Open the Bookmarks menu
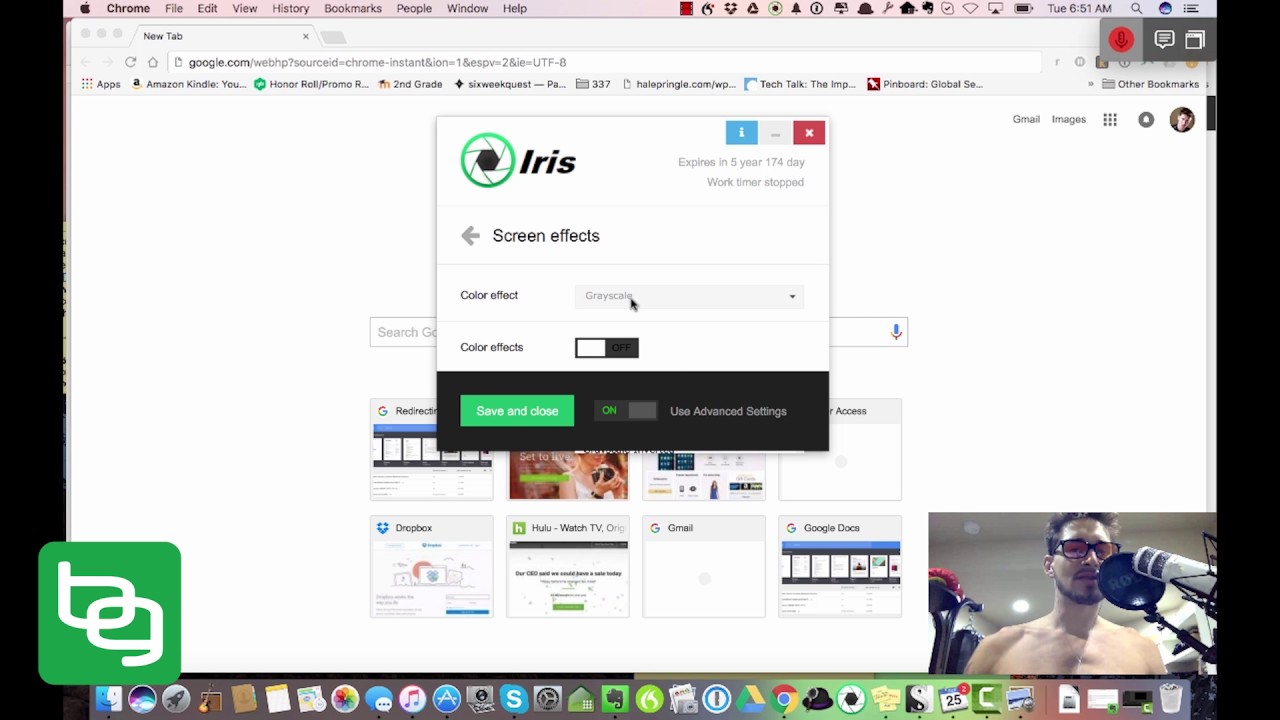Screen dimensions: 1280x720 tap(353, 8)
